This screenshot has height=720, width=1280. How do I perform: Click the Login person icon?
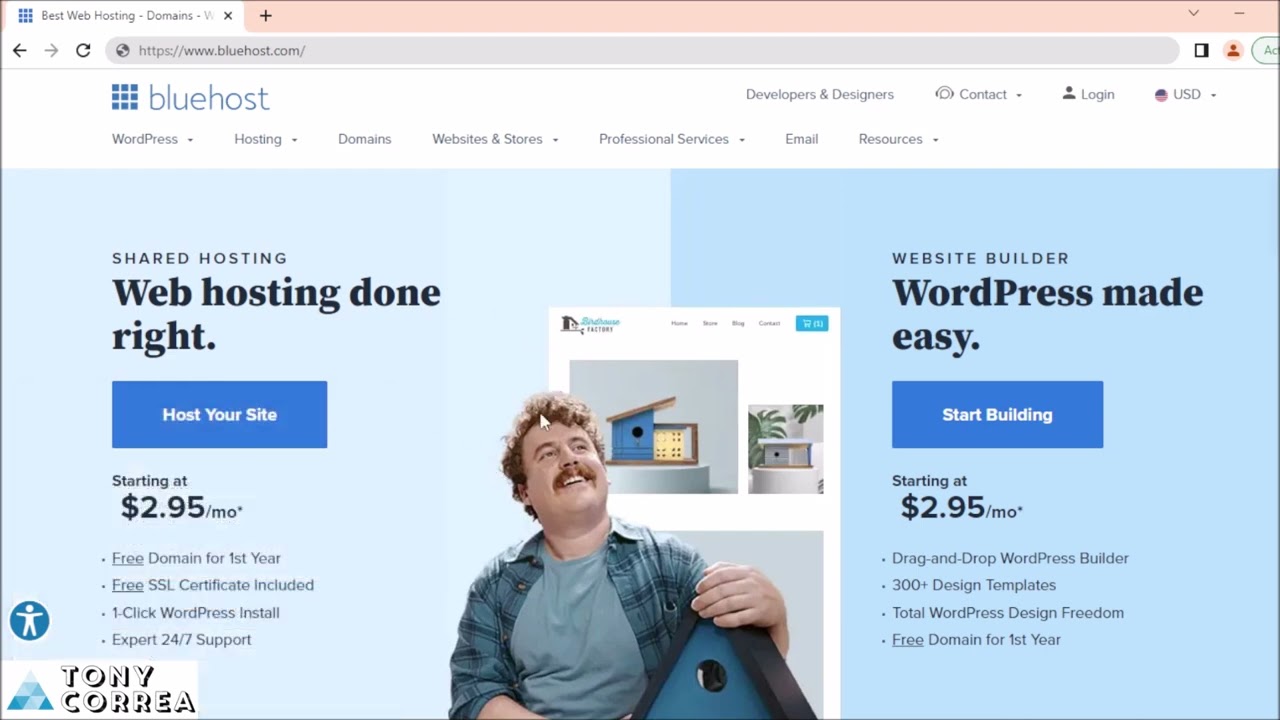coord(1069,93)
